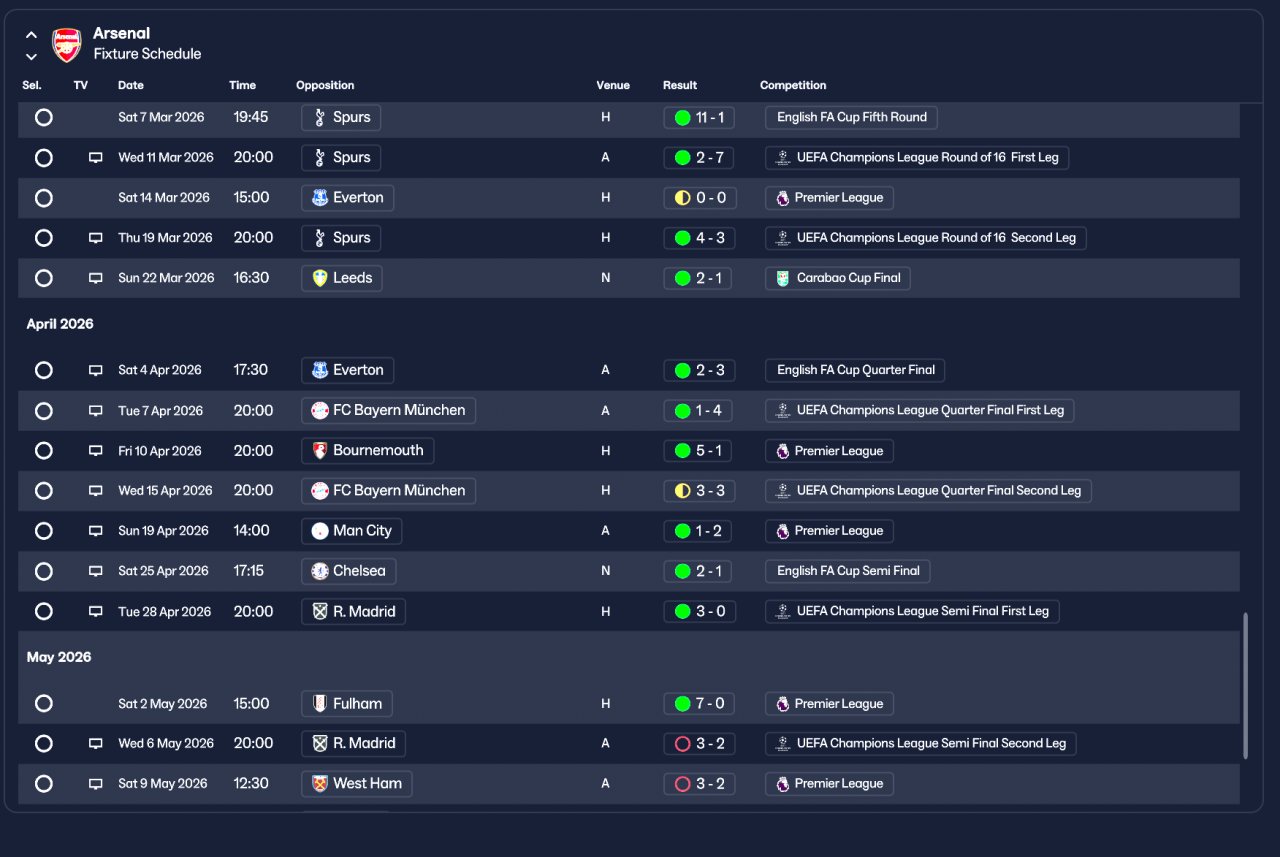Click the down chevron beside Arsenal
The height and width of the screenshot is (857, 1280).
pyautogui.click(x=31, y=57)
